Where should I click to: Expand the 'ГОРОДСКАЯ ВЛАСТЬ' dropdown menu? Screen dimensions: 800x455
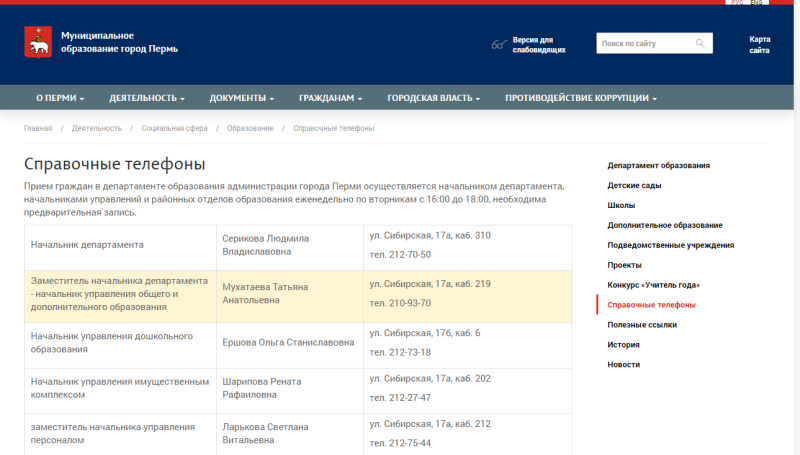coord(434,98)
